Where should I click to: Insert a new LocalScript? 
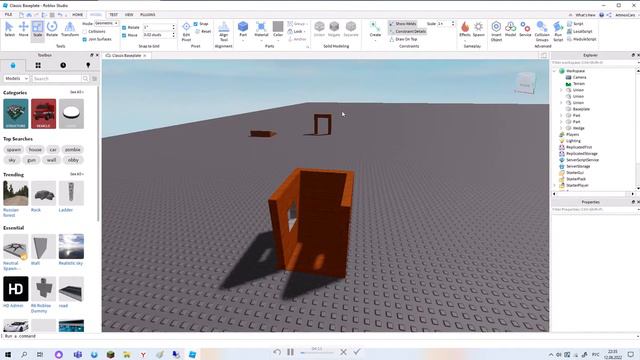tap(580, 31)
